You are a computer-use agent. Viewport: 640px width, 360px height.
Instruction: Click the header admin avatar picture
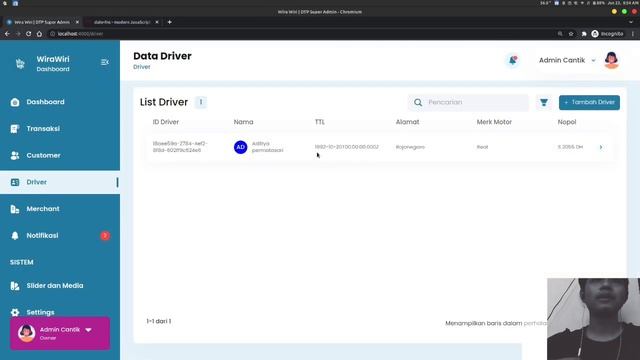pyautogui.click(x=611, y=60)
